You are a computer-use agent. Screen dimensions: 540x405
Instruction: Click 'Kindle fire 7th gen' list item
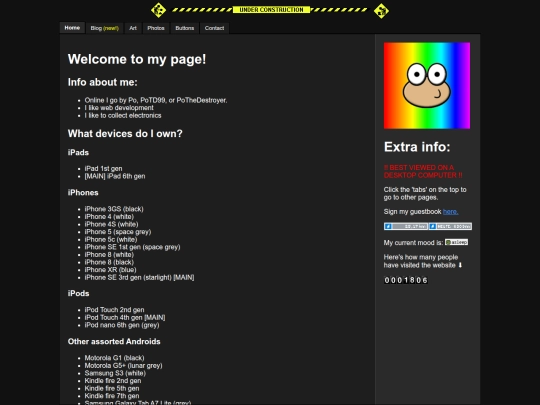coord(112,396)
